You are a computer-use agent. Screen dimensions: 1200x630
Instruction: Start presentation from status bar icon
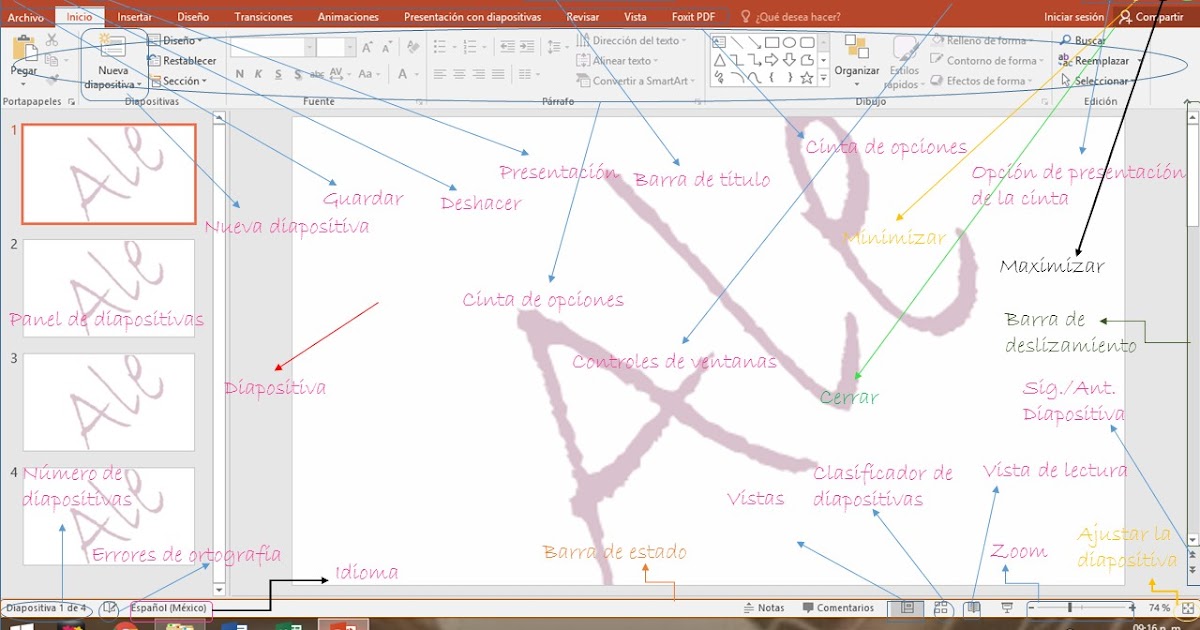click(1005, 607)
